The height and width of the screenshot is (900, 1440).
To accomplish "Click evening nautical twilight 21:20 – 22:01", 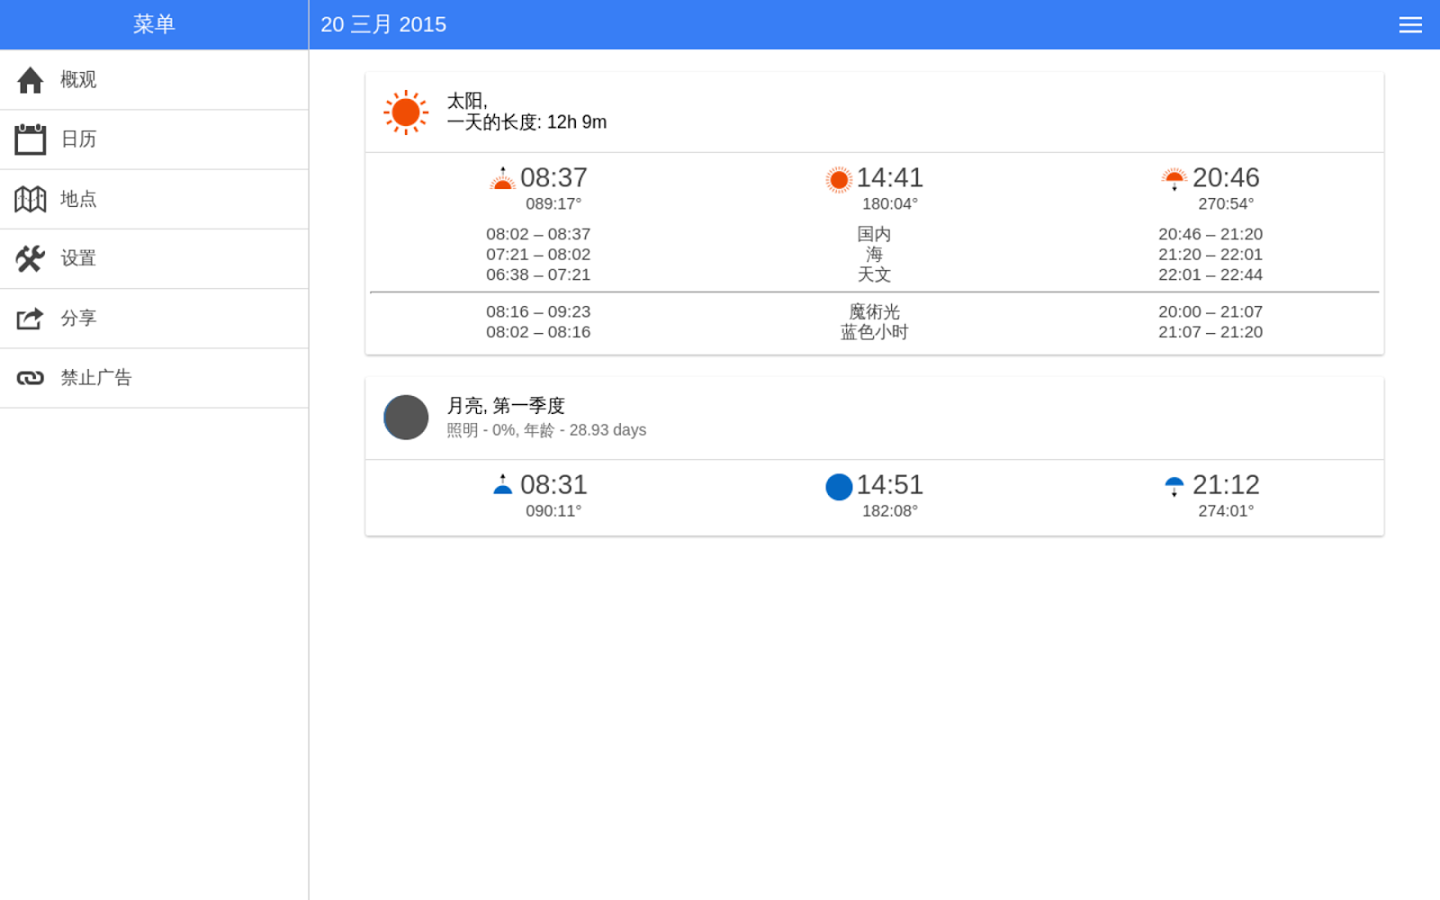I will (x=1210, y=254).
